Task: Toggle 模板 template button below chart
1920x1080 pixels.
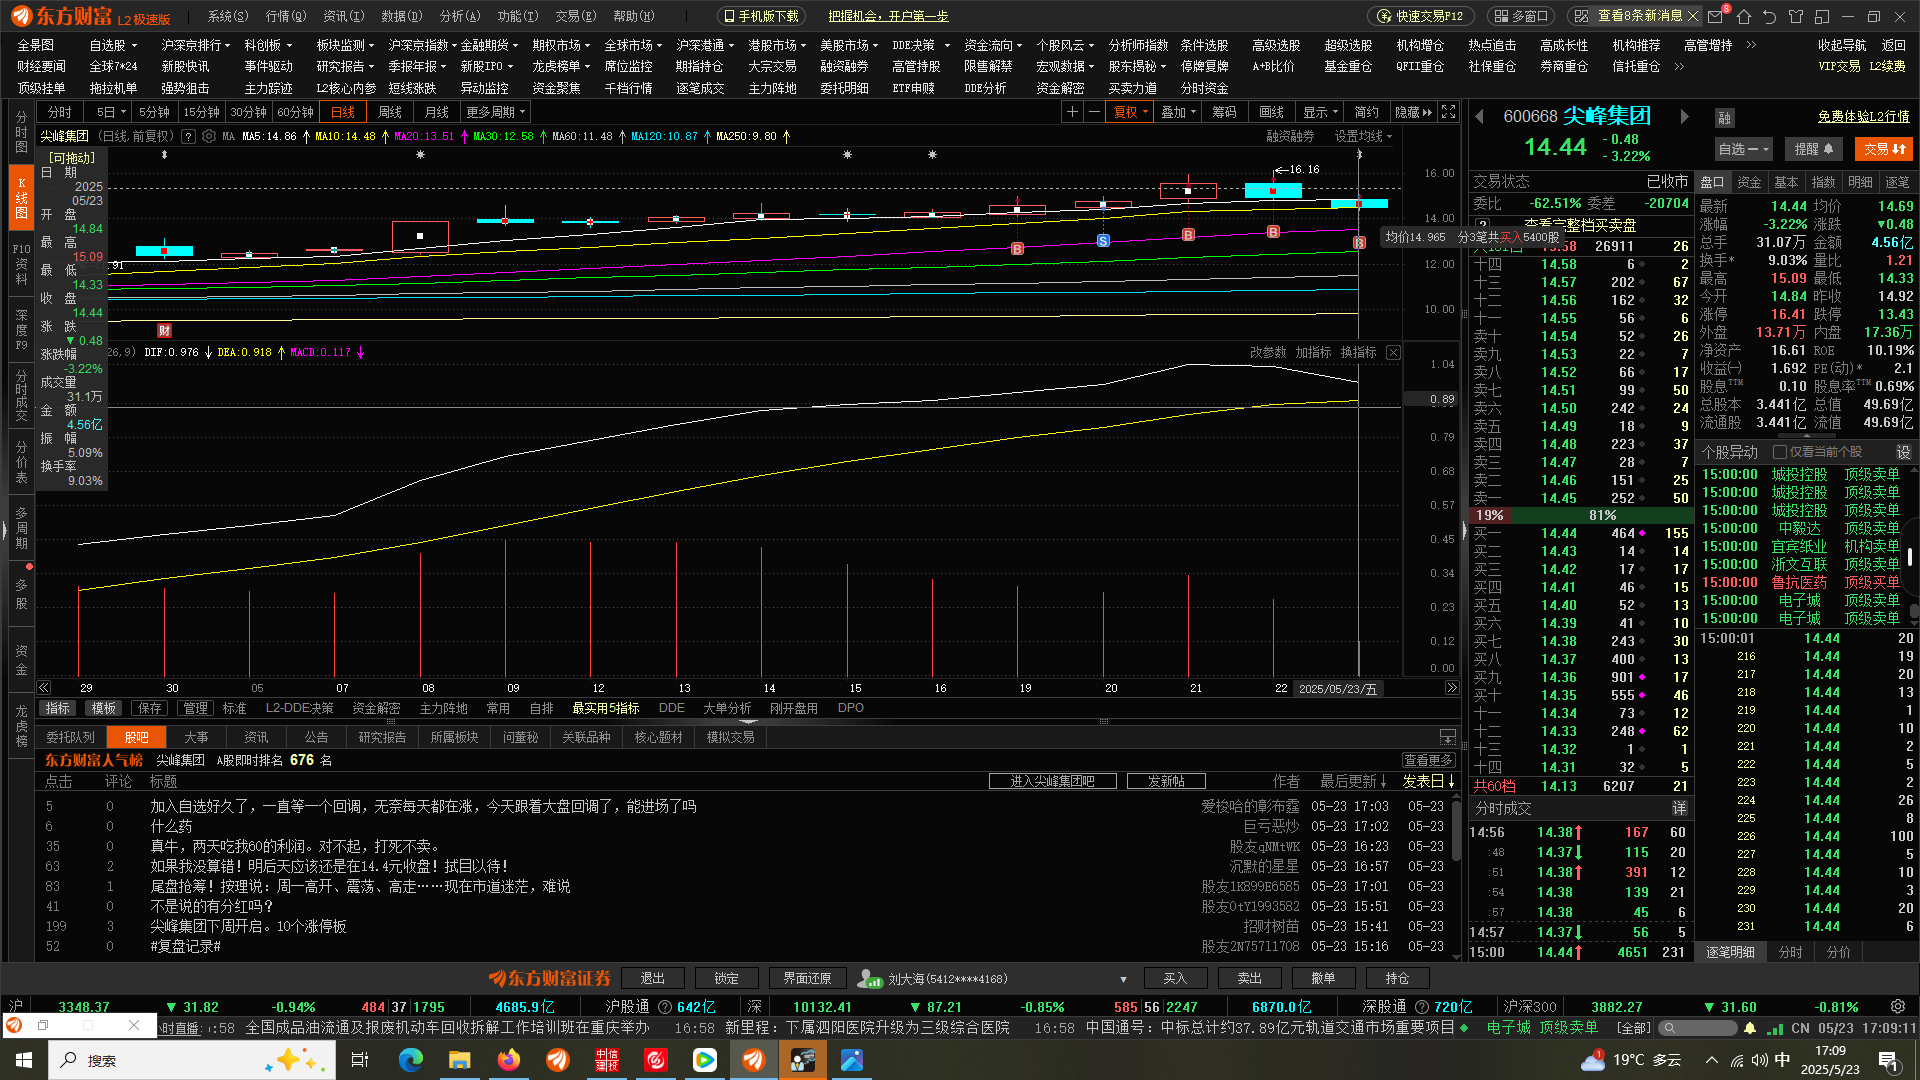Action: click(x=104, y=708)
